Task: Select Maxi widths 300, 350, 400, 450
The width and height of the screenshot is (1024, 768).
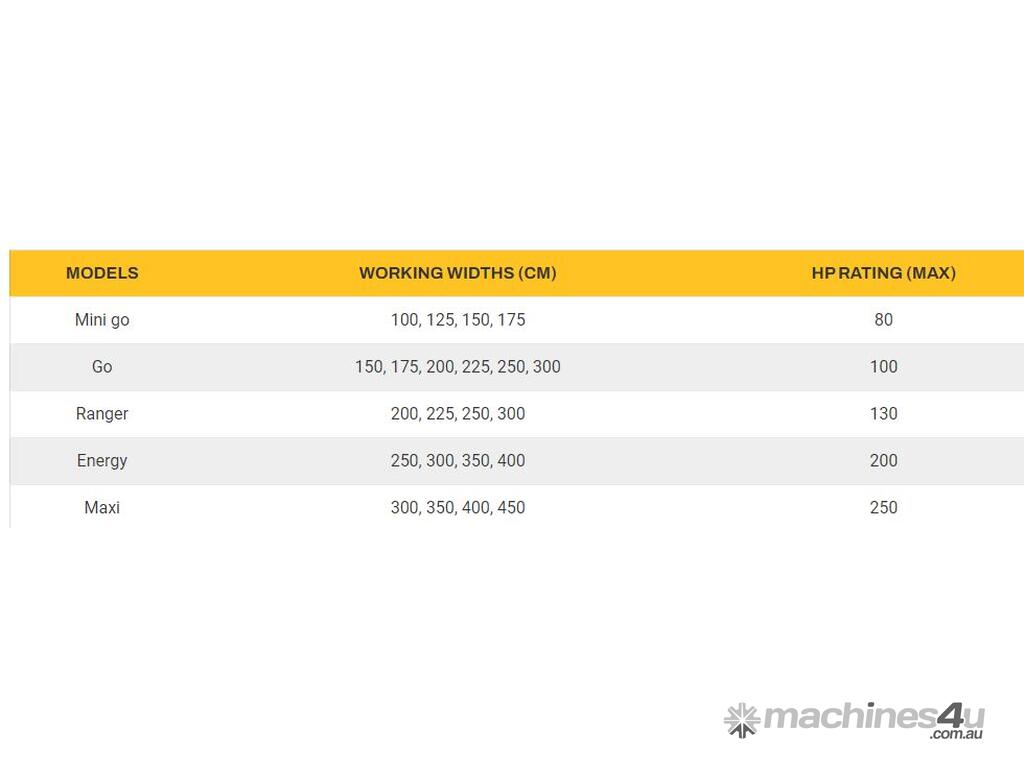Action: point(458,508)
